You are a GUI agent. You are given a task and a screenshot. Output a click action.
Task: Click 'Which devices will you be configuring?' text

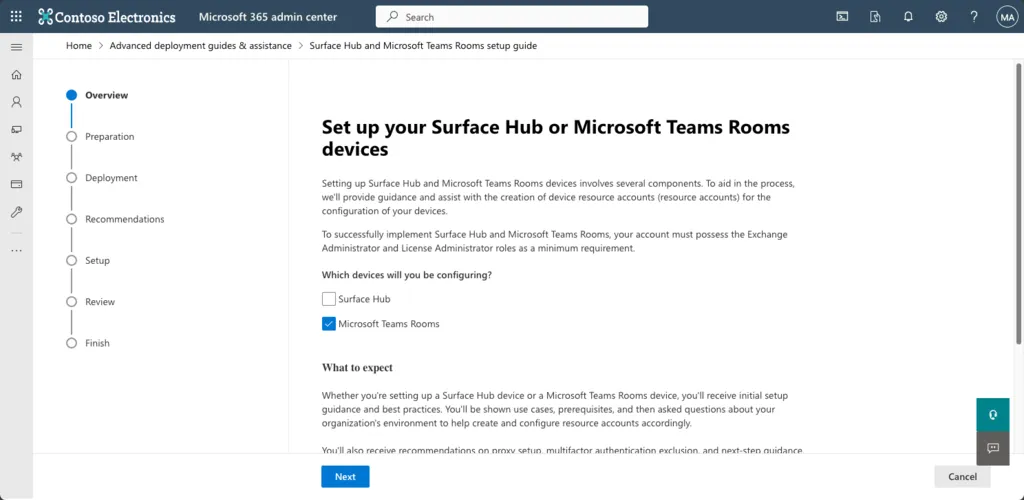407,275
